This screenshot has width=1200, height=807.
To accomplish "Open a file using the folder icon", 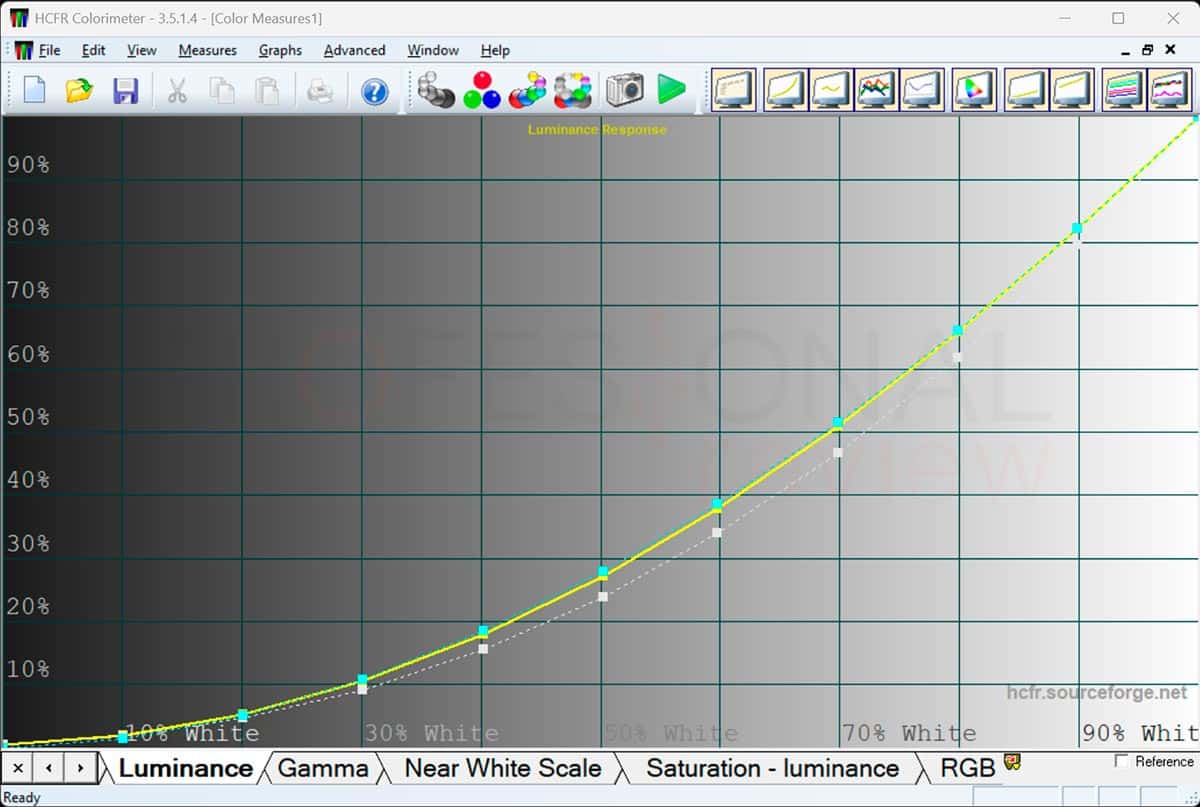I will 79,90.
